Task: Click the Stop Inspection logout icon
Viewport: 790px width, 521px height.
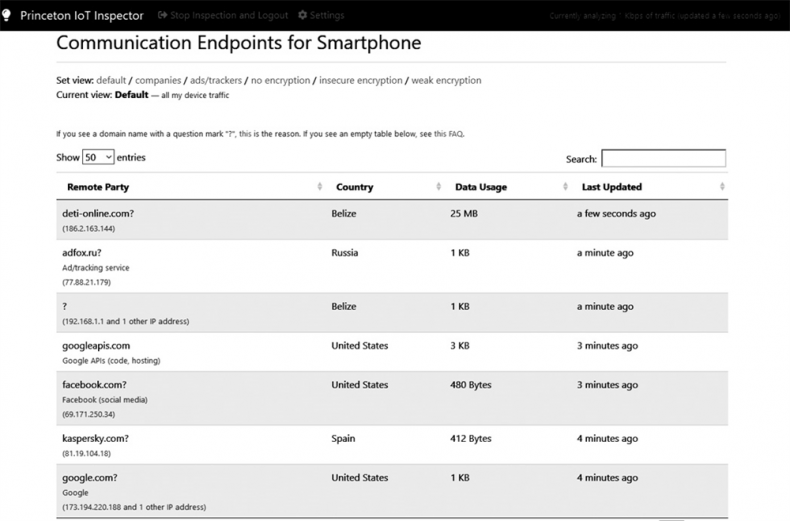Action: click(x=163, y=16)
